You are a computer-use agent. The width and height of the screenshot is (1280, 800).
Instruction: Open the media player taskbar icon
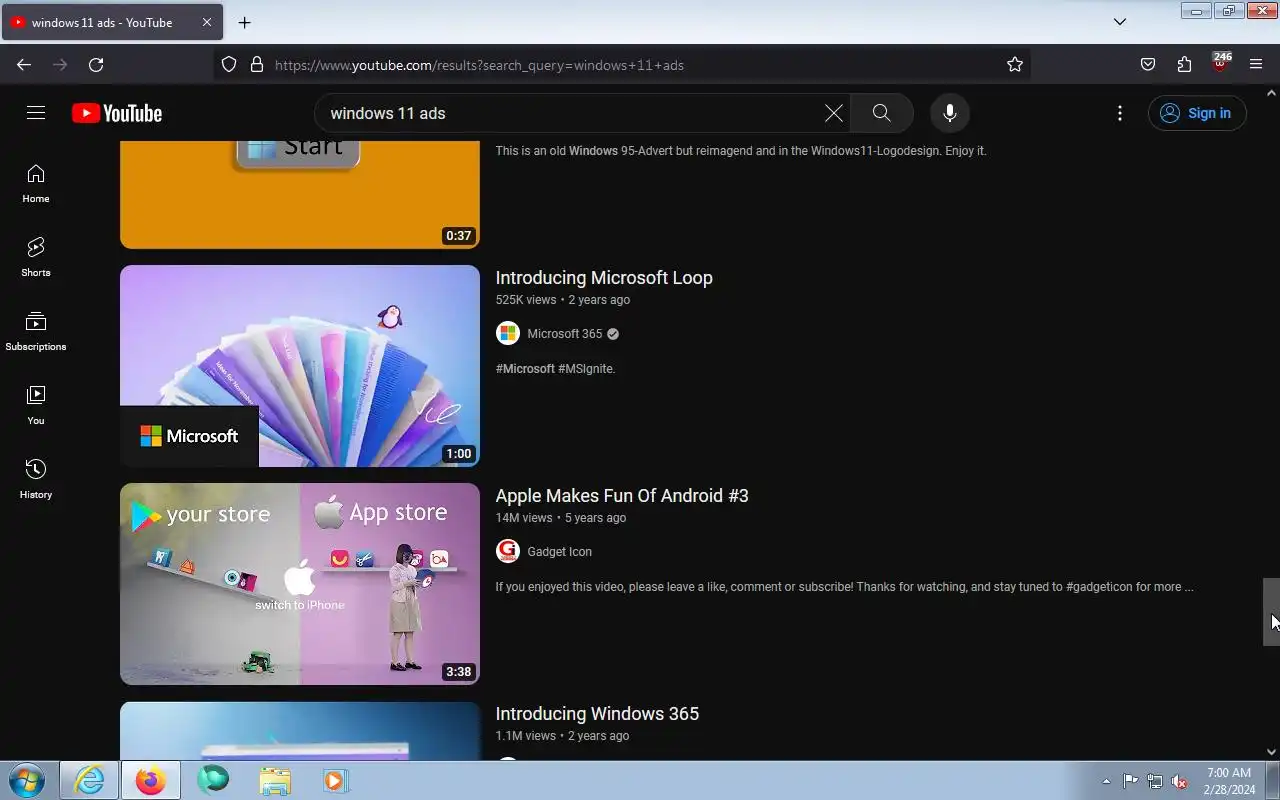(335, 780)
